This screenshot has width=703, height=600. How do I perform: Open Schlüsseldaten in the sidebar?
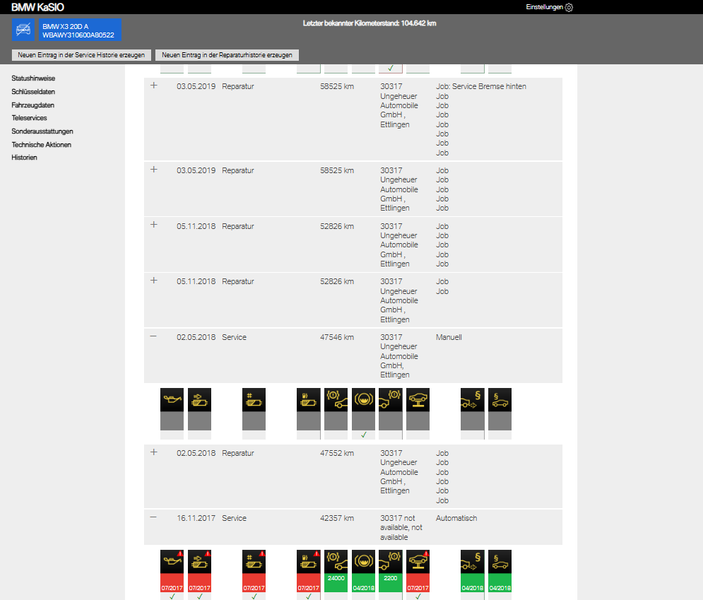[33, 91]
